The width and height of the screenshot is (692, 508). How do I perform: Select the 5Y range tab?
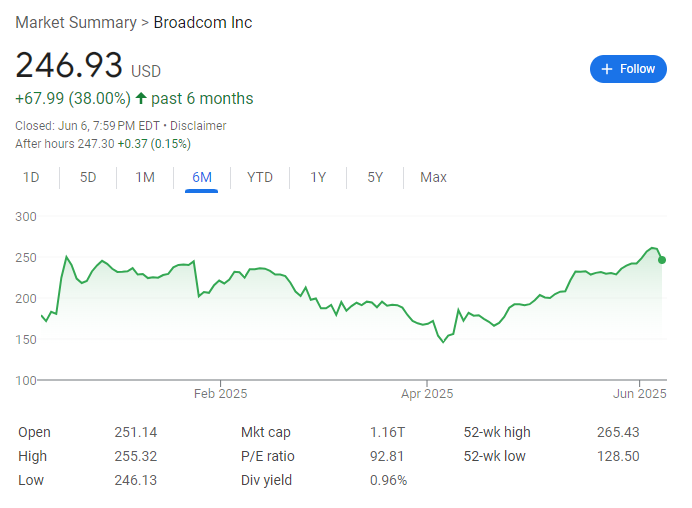pos(375,177)
